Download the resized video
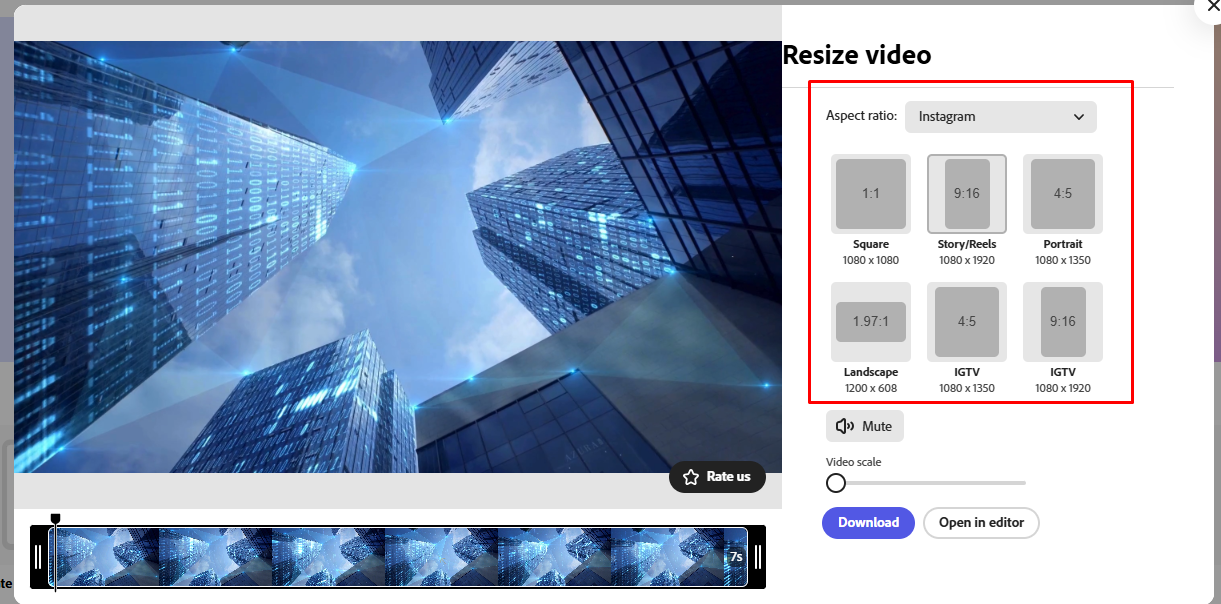Image resolution: width=1221 pixels, height=604 pixels. tap(868, 522)
